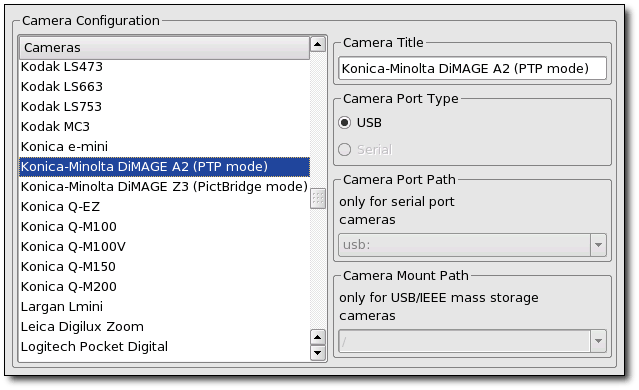Select Konica Q-M150 in the camera list
Image resolution: width=639 pixels, height=390 pixels.
pos(164,267)
